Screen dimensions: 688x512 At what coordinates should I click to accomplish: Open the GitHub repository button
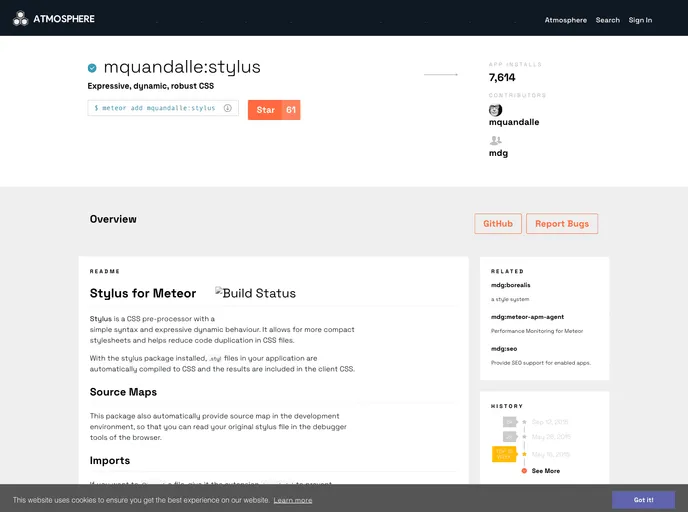point(498,224)
